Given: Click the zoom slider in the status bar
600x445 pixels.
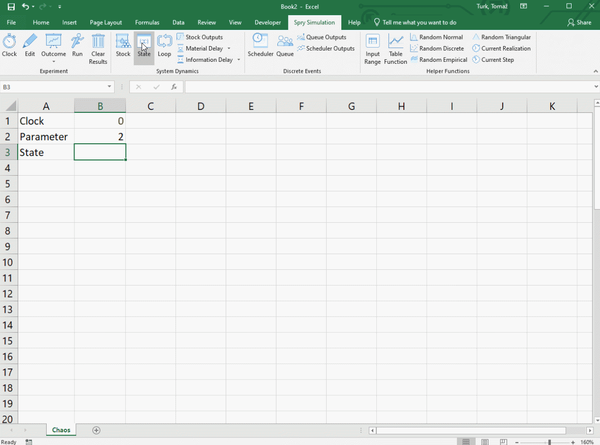Looking at the screenshot, I should (549, 440).
